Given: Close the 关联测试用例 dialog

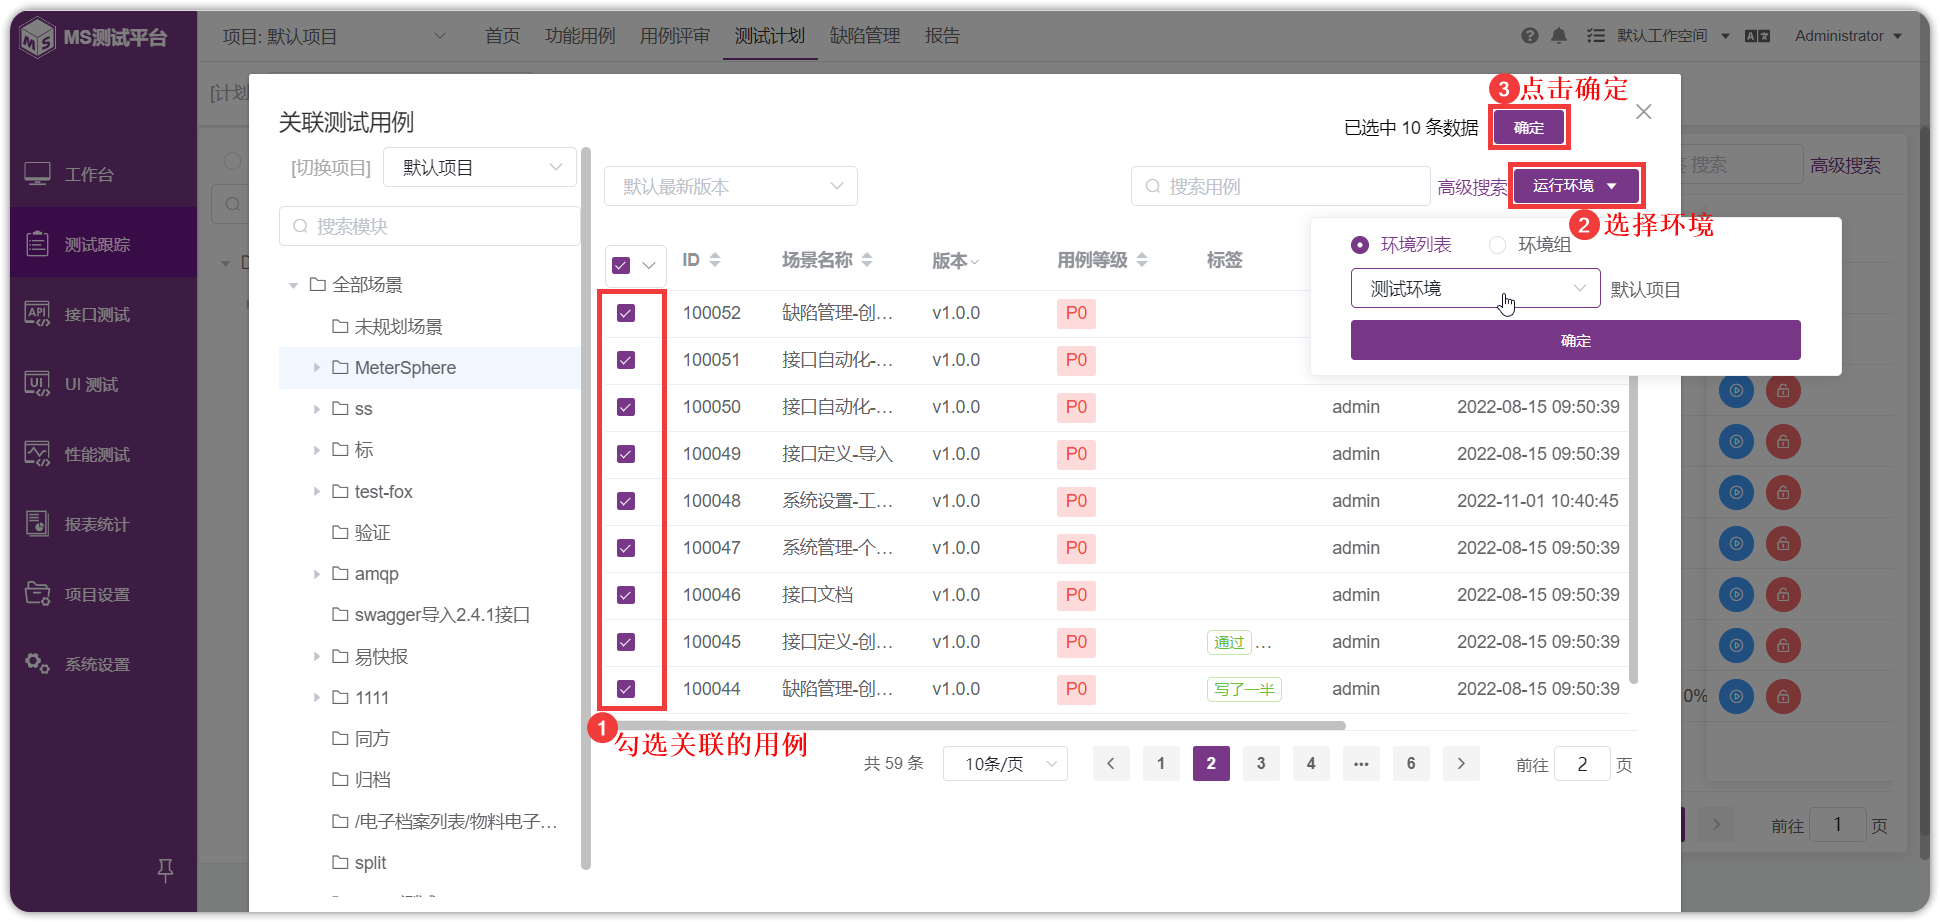Looking at the screenshot, I should [1644, 112].
